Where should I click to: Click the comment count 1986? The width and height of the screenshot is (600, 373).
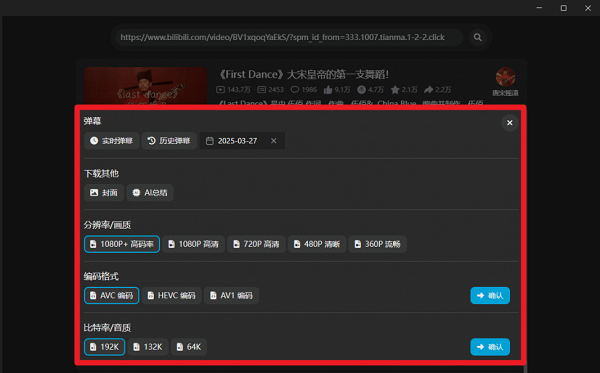pyautogui.click(x=304, y=90)
